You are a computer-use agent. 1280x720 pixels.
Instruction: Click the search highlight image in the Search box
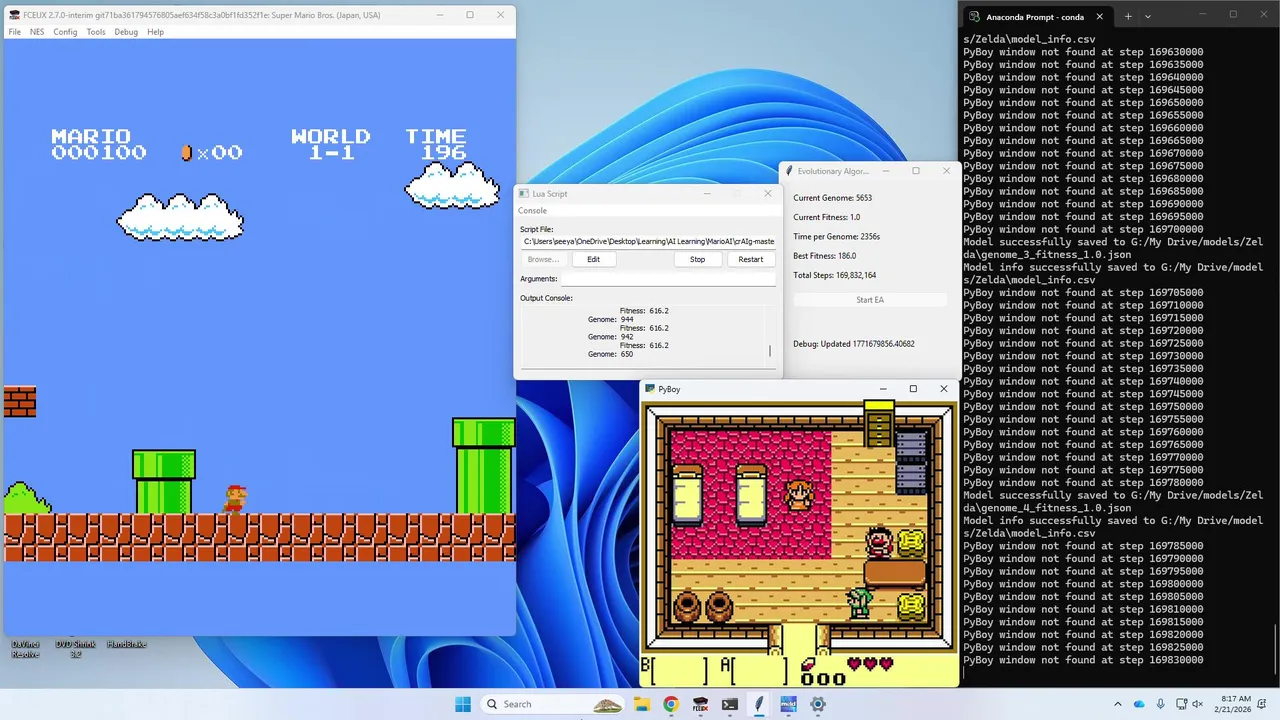click(607, 705)
